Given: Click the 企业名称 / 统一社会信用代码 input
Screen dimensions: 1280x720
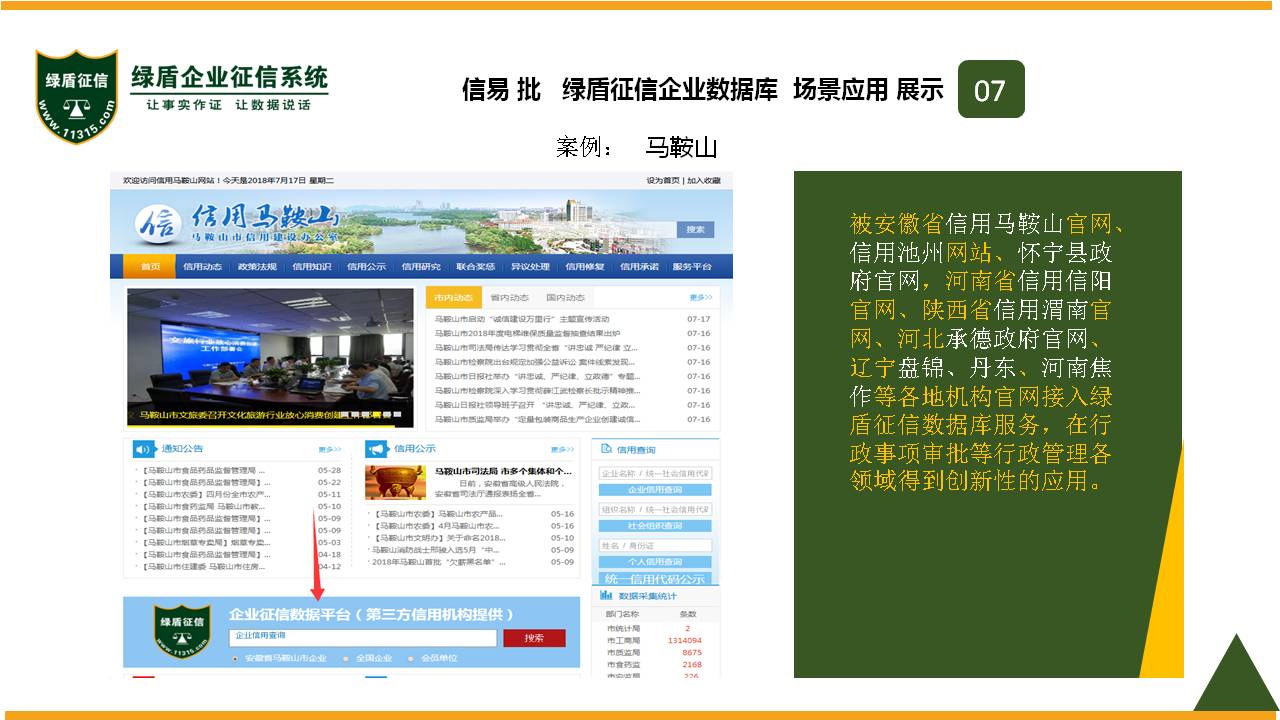Looking at the screenshot, I should pos(655,473).
